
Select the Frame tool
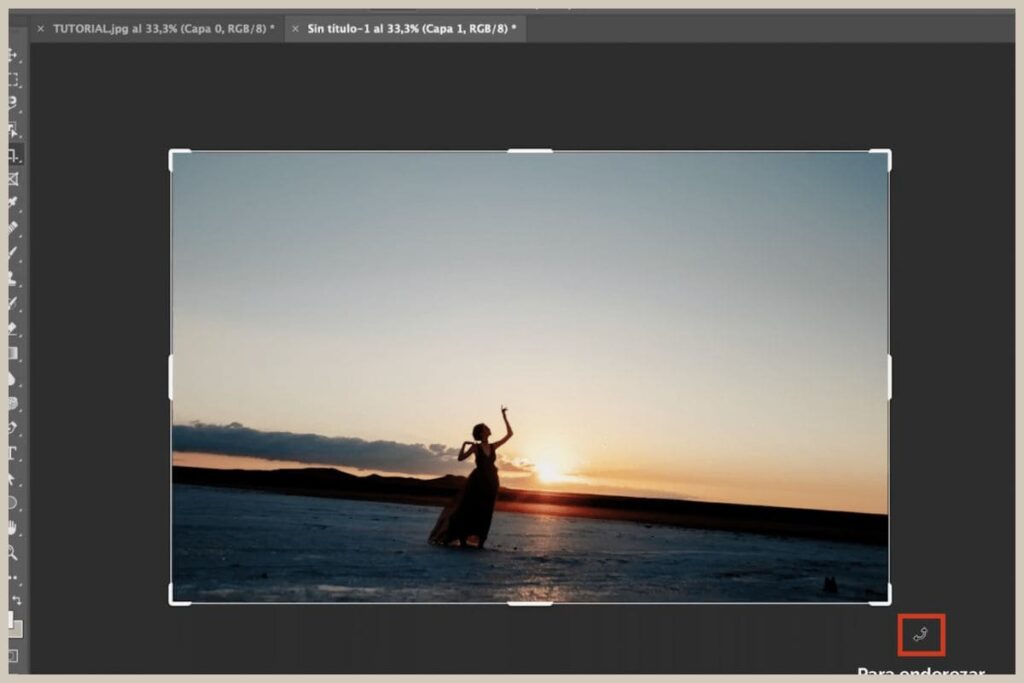point(12,179)
